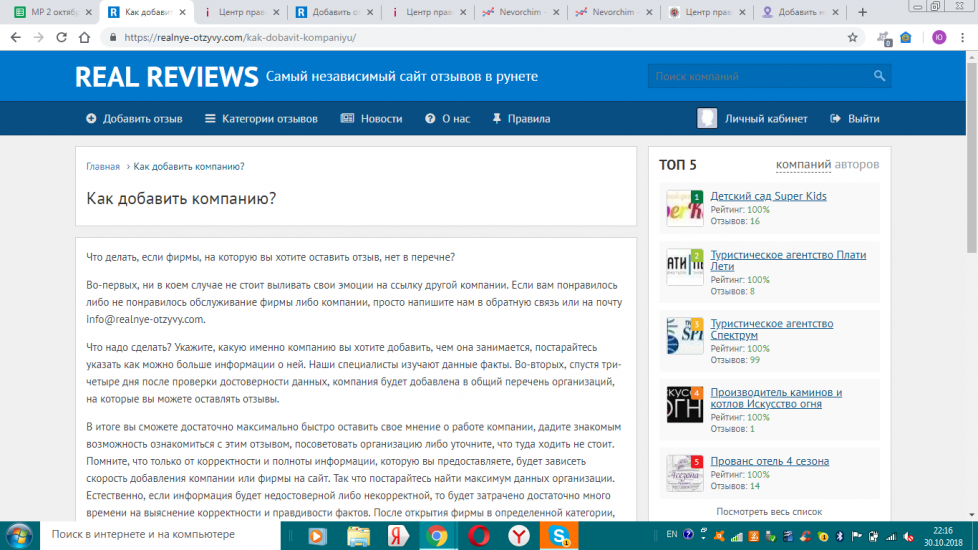Open Chrome's three-dot menu
Screen dimensions: 978x550
pos(964,37)
